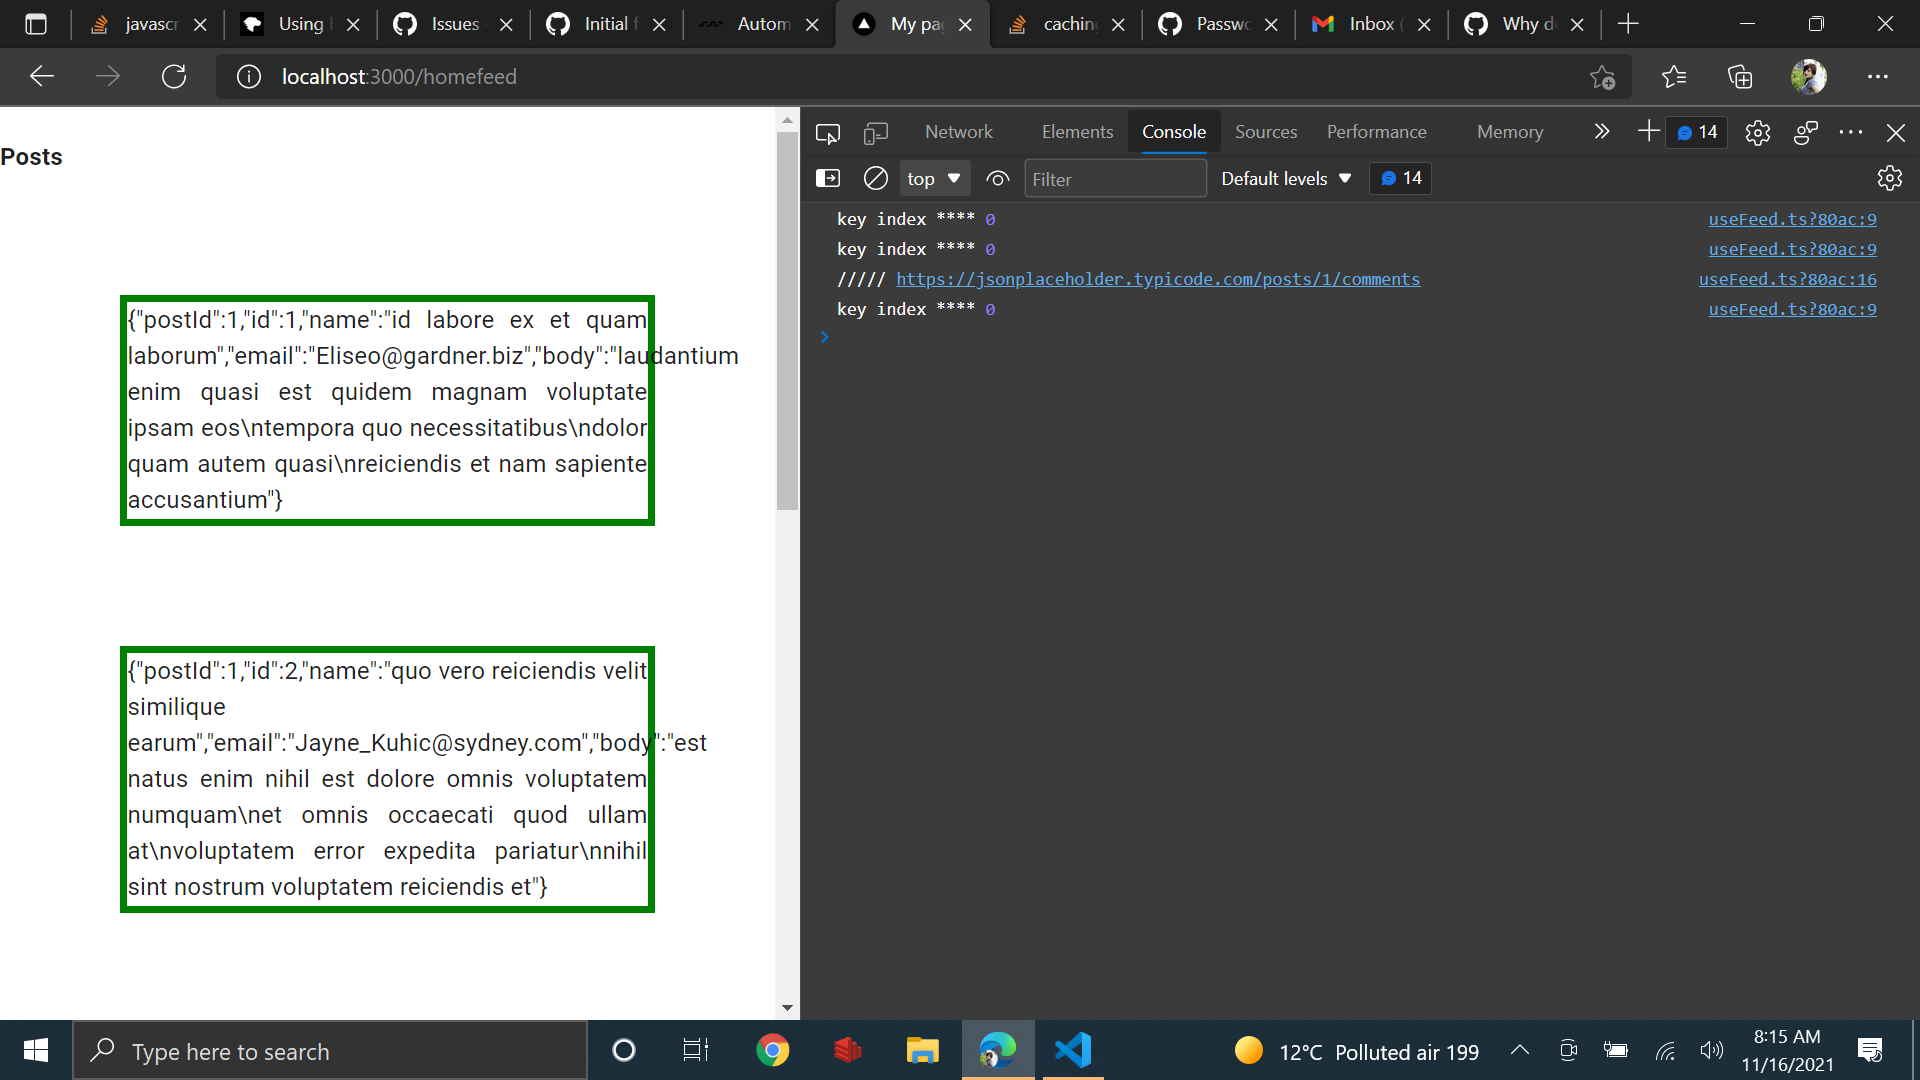
Task: Switch to the Performance tab
Action: [1376, 132]
